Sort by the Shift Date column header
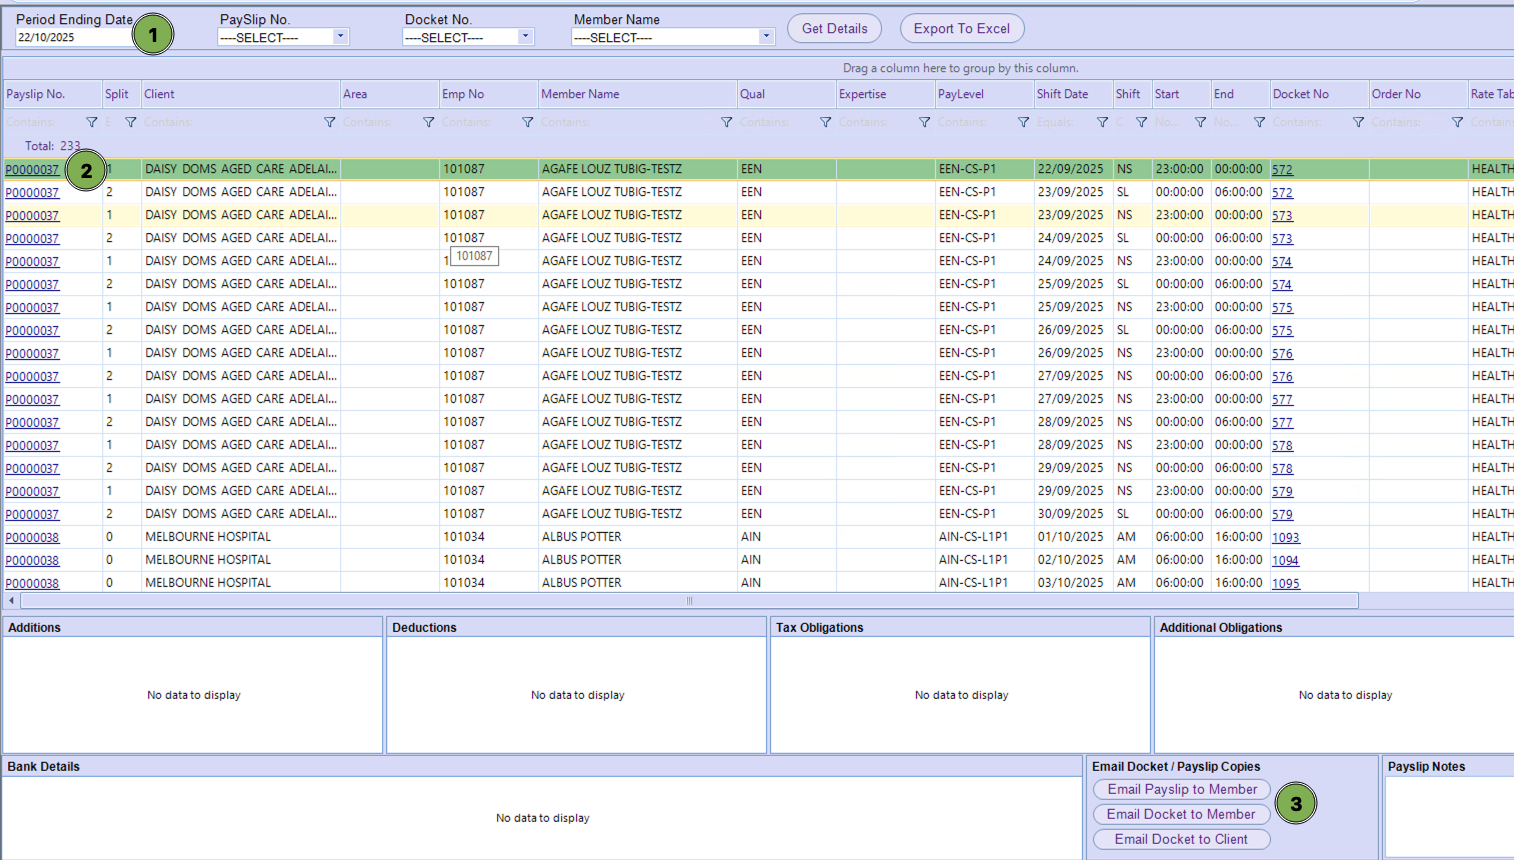 [x=1062, y=94]
